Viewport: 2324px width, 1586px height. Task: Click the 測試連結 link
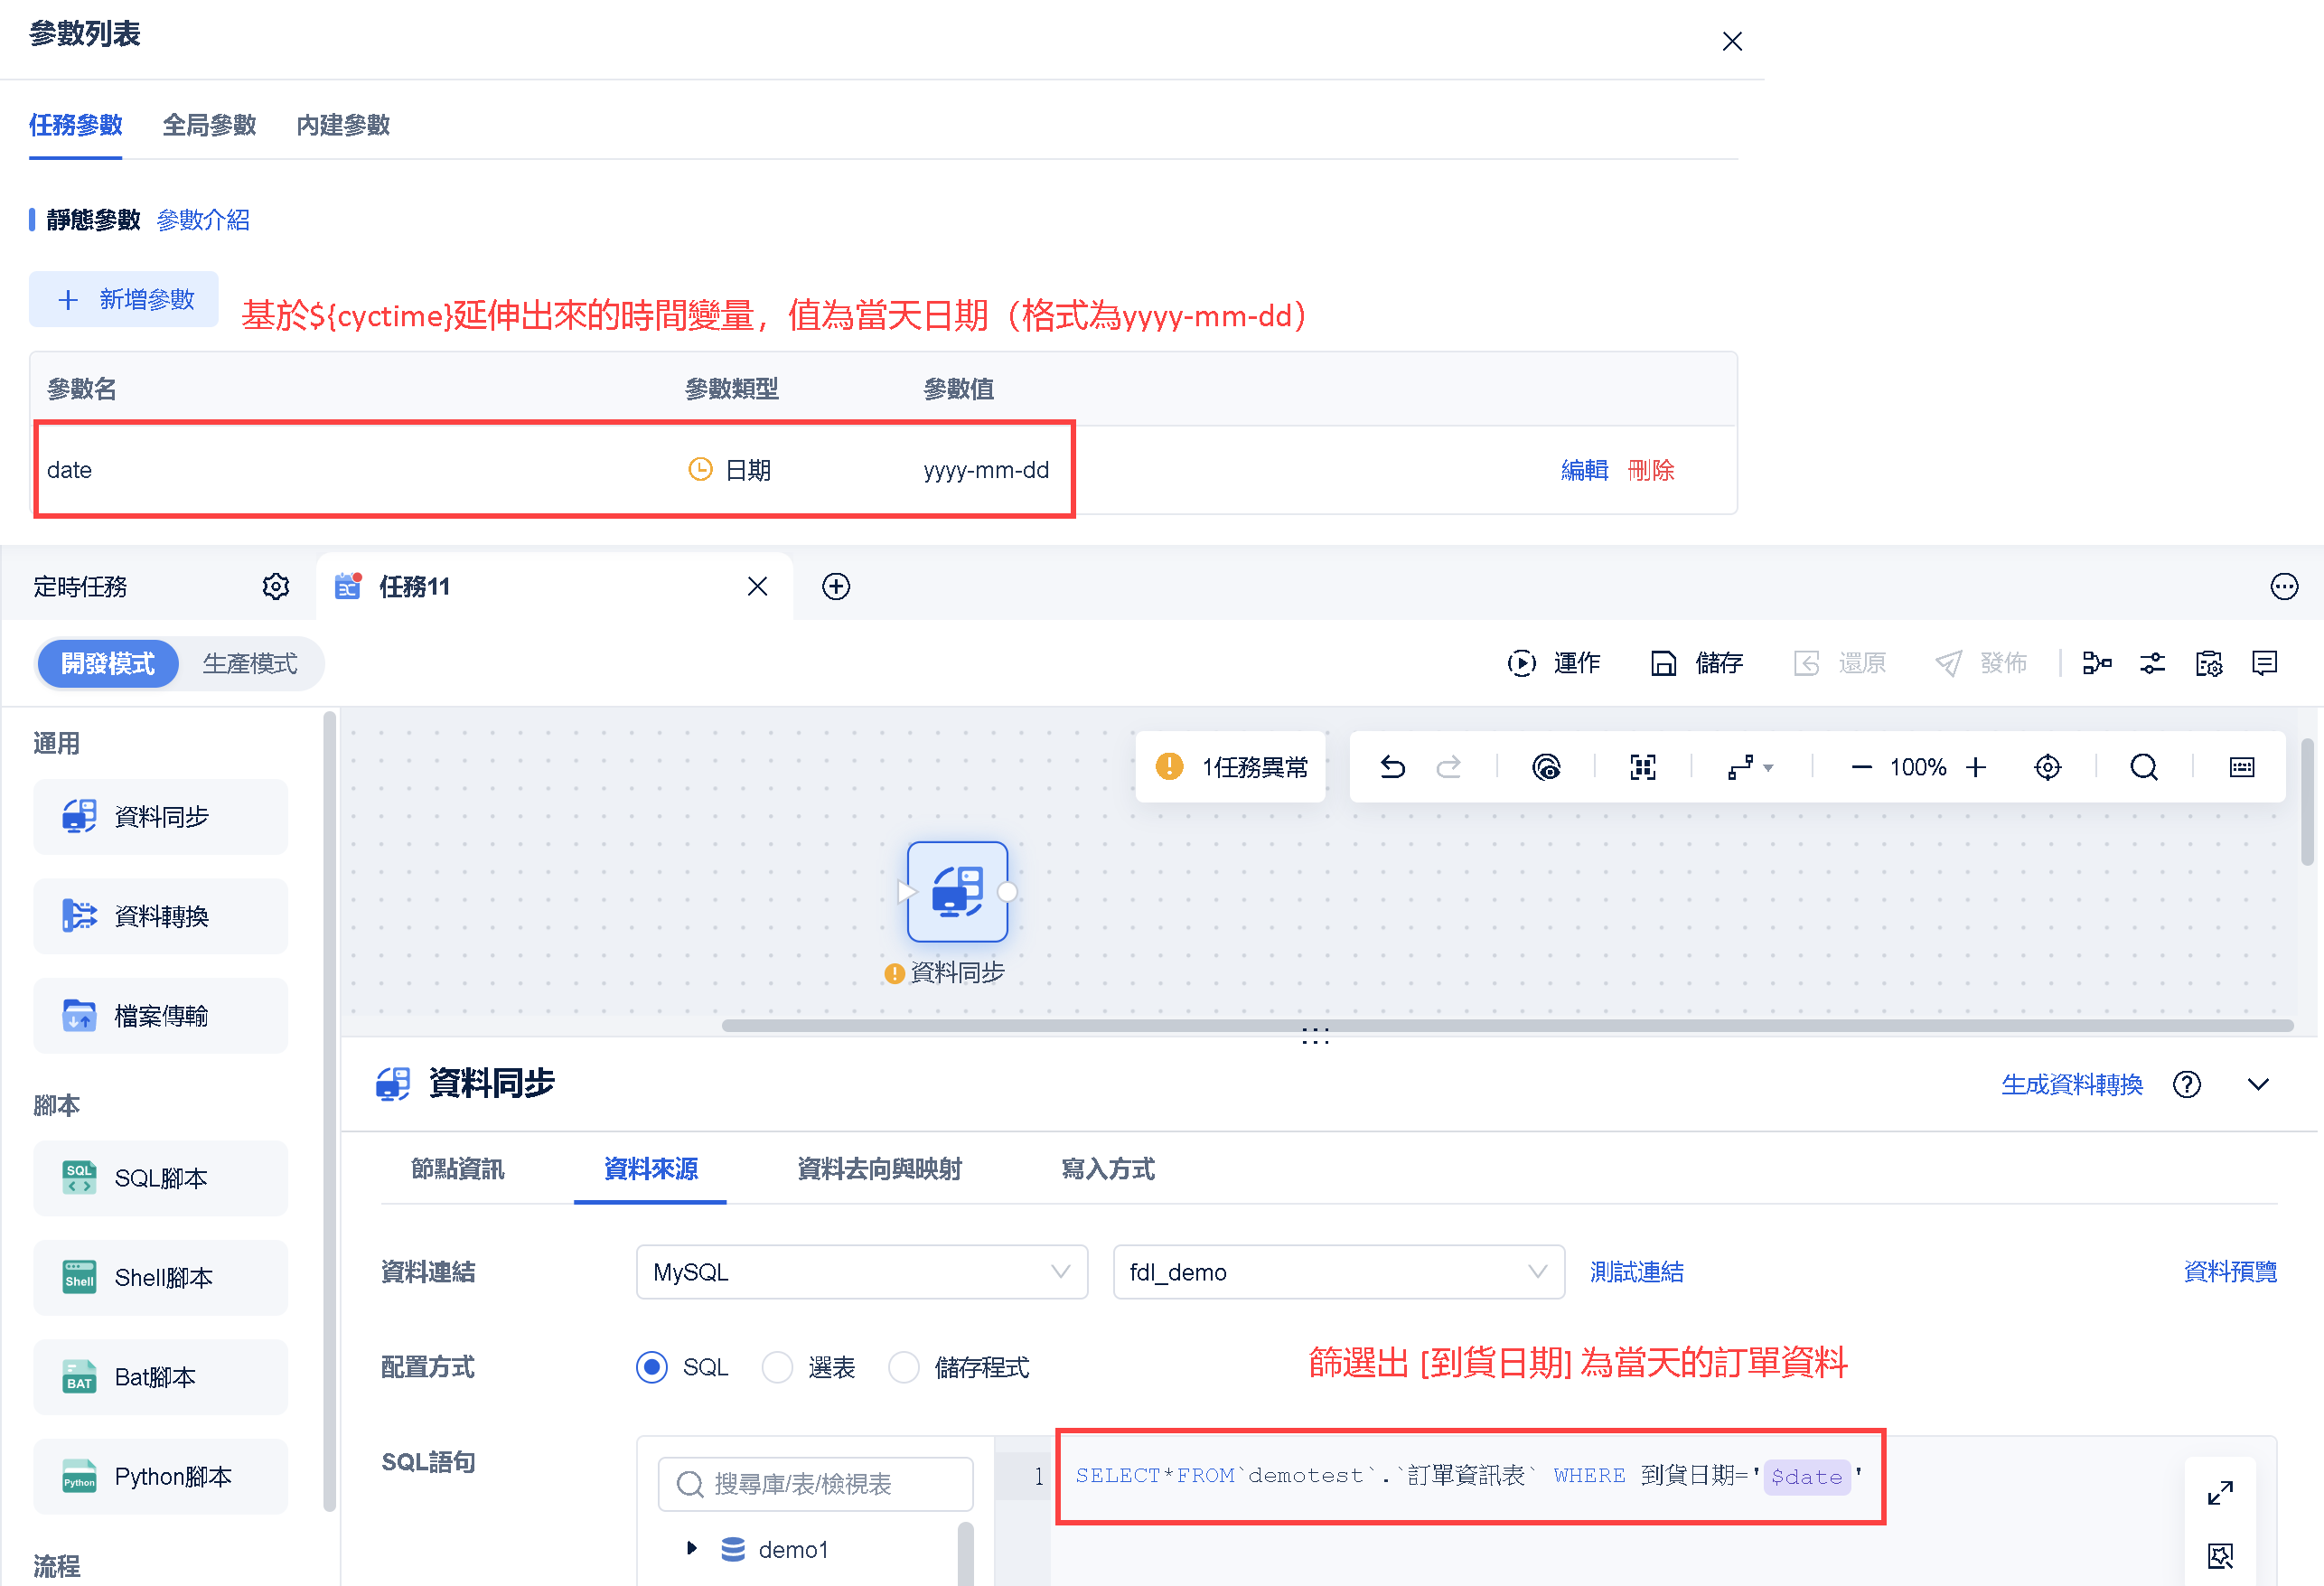pyautogui.click(x=1636, y=1272)
